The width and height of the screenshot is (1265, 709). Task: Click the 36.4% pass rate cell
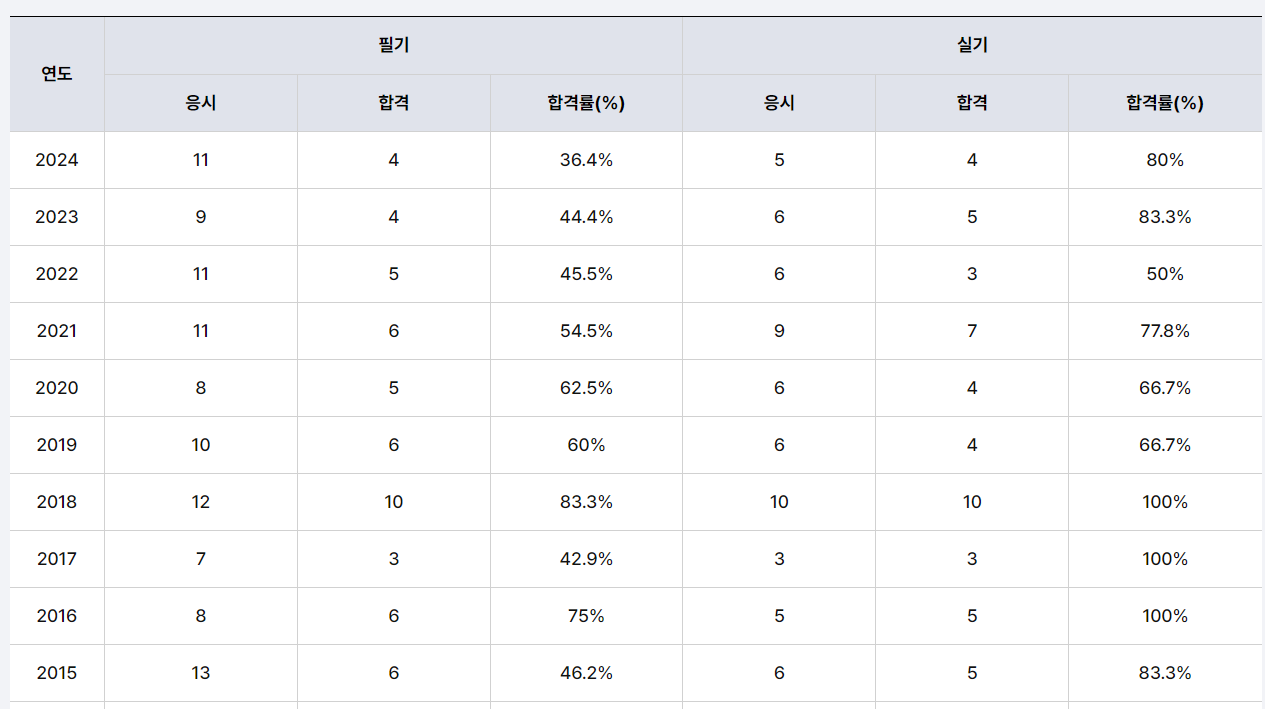[586, 160]
